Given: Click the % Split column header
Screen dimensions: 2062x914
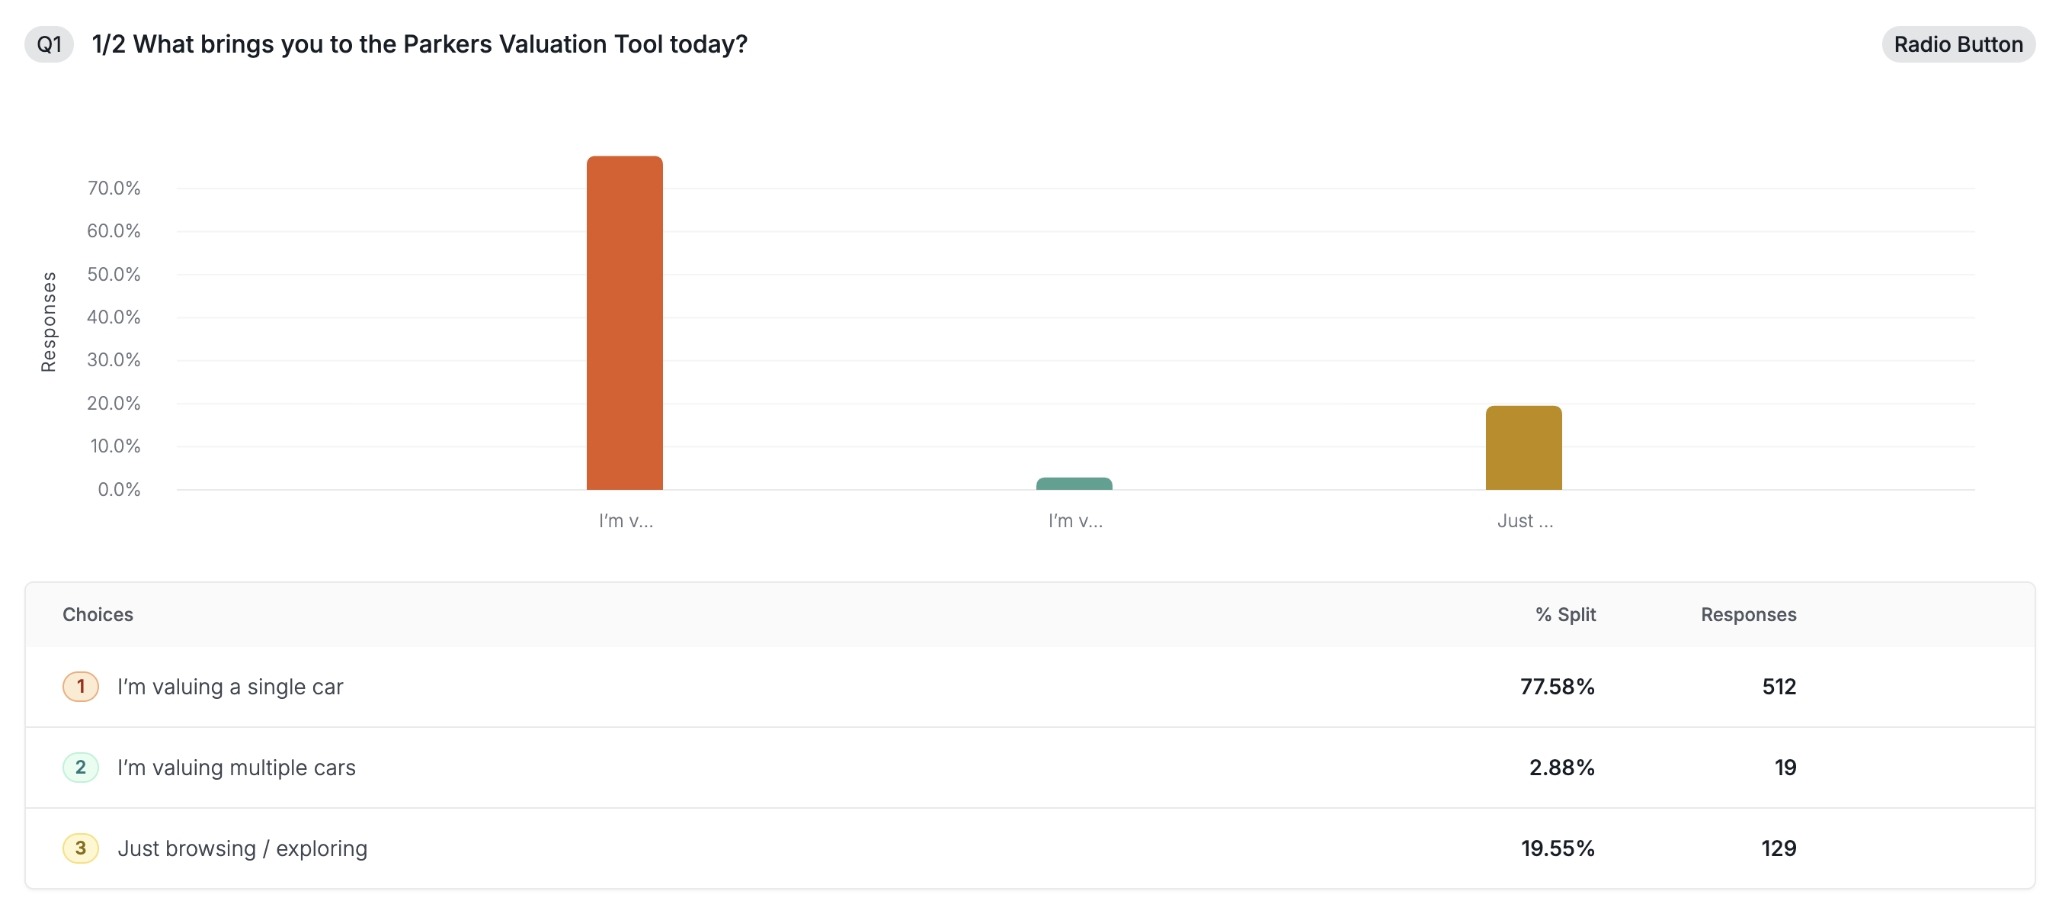Looking at the screenshot, I should [1565, 615].
